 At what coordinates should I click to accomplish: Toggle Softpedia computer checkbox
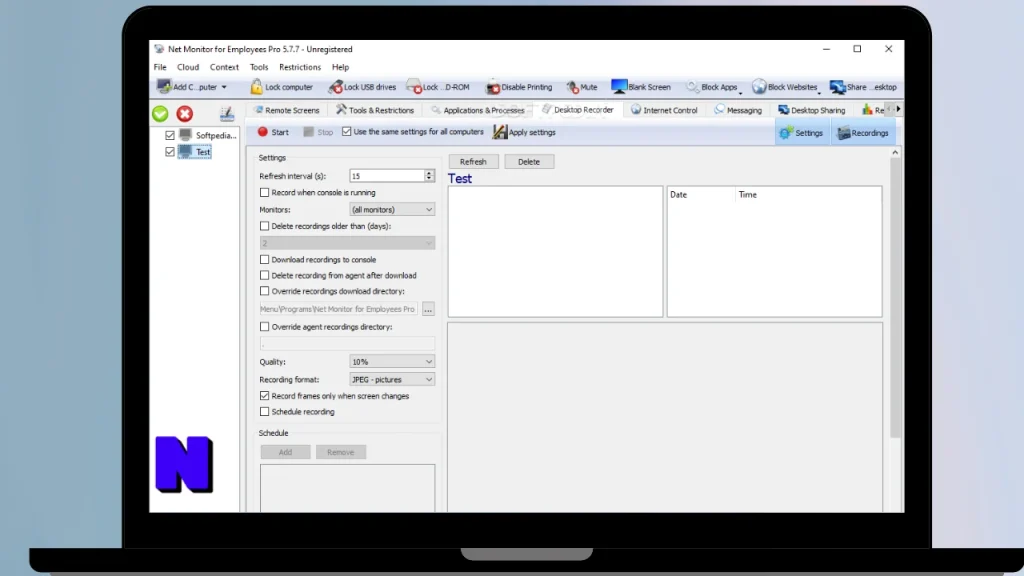coord(170,135)
